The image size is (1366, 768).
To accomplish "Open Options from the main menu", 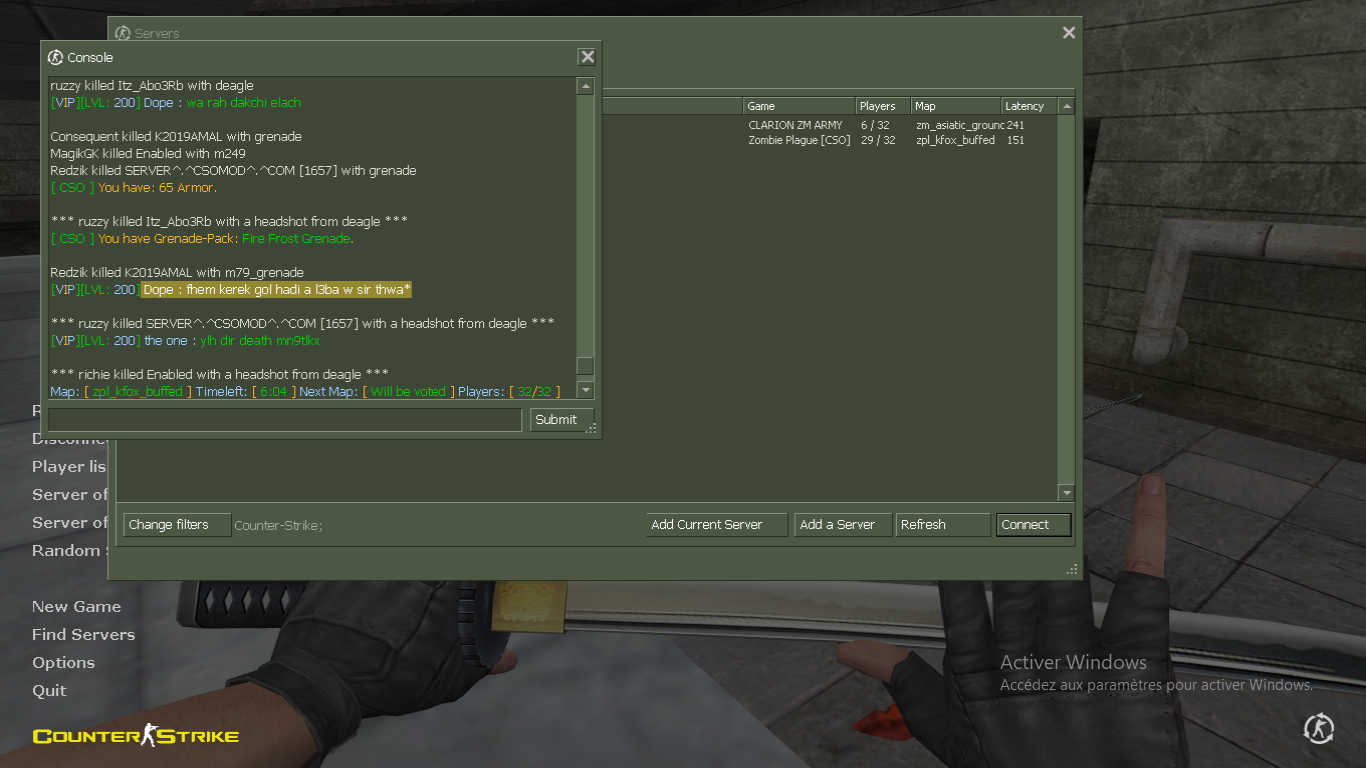I will pos(63,663).
